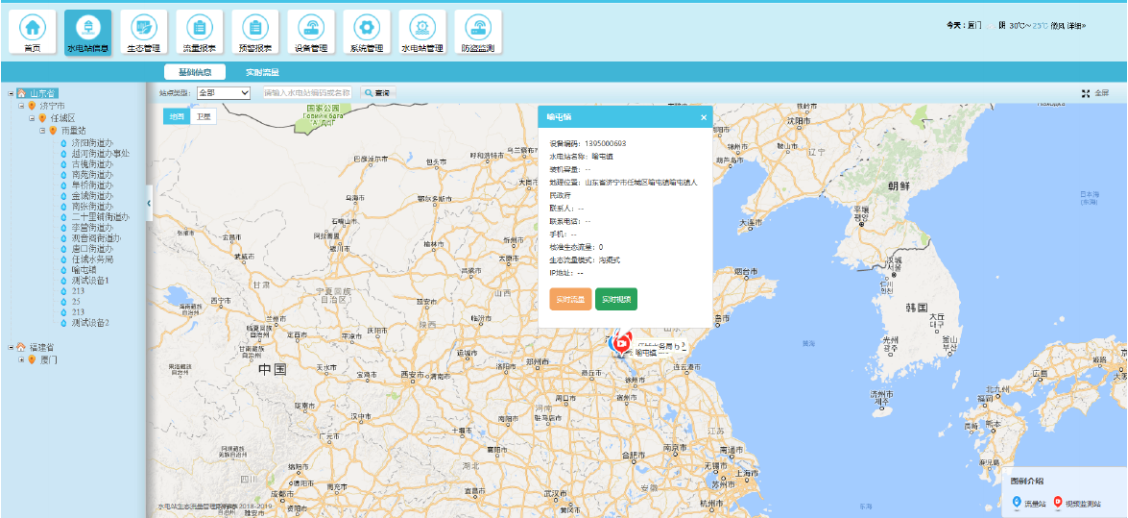The image size is (1128, 518).
Task: Open the 首页 home icon
Action: pos(32,32)
